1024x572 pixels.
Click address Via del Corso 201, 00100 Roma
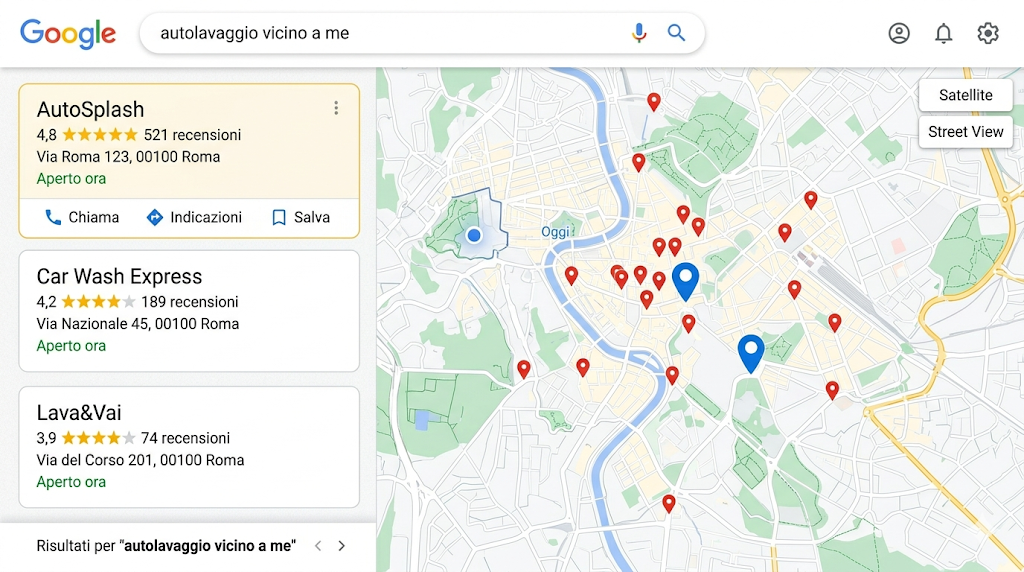click(140, 460)
